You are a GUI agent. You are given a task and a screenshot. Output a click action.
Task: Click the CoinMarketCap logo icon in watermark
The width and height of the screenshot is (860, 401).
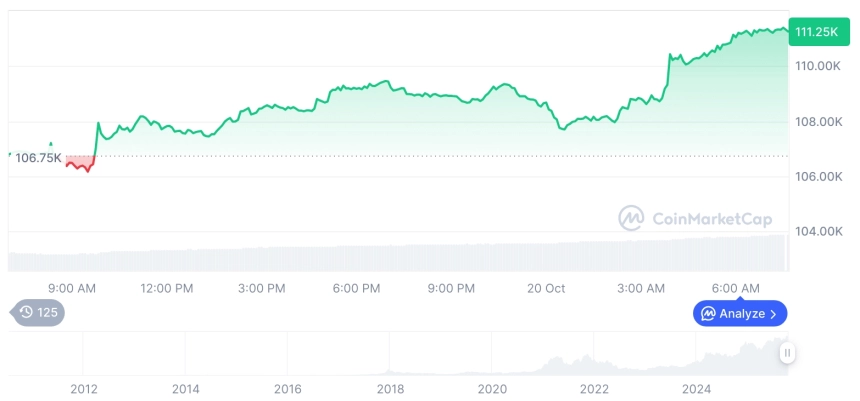(x=631, y=218)
